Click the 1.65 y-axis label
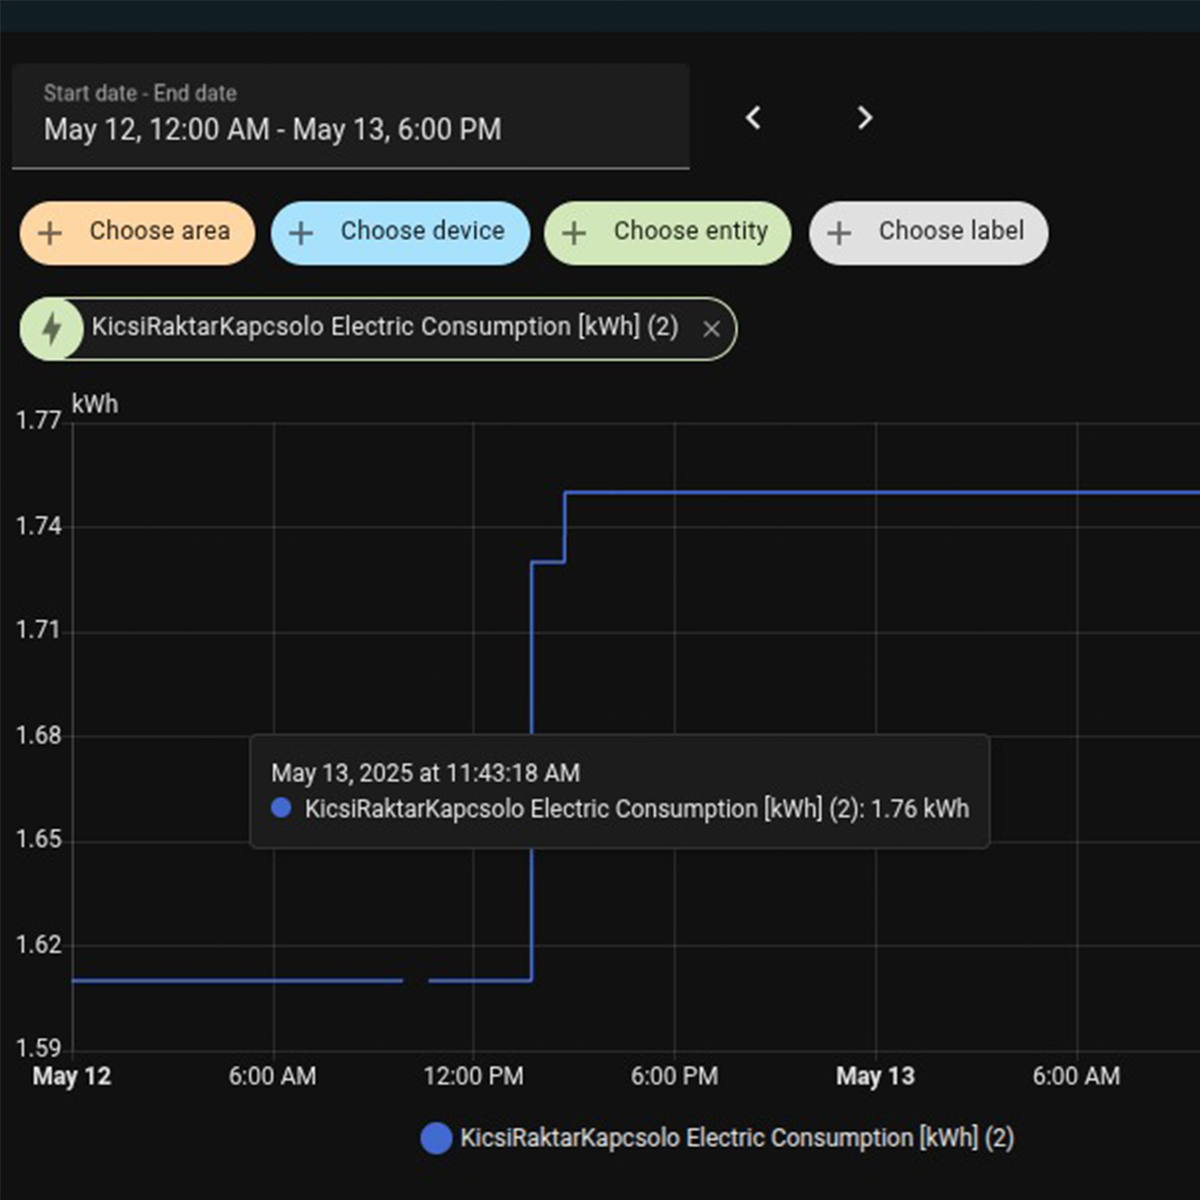The width and height of the screenshot is (1200, 1200). coord(38,840)
